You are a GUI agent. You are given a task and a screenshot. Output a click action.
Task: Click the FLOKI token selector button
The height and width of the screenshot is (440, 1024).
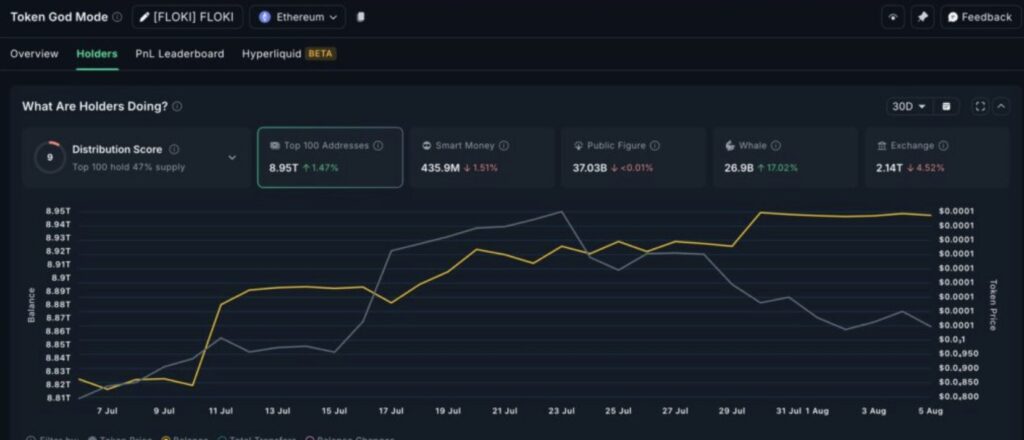pos(187,17)
